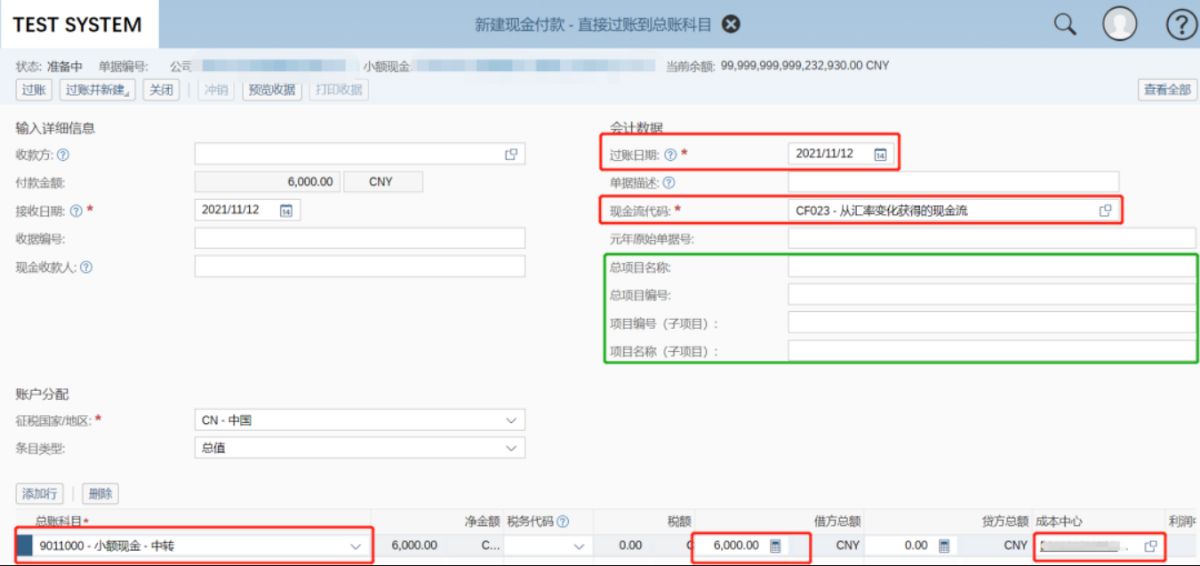Viewport: 1200px width, 566px height.
Task: Open the user profile avatar icon
Action: coord(1119,24)
